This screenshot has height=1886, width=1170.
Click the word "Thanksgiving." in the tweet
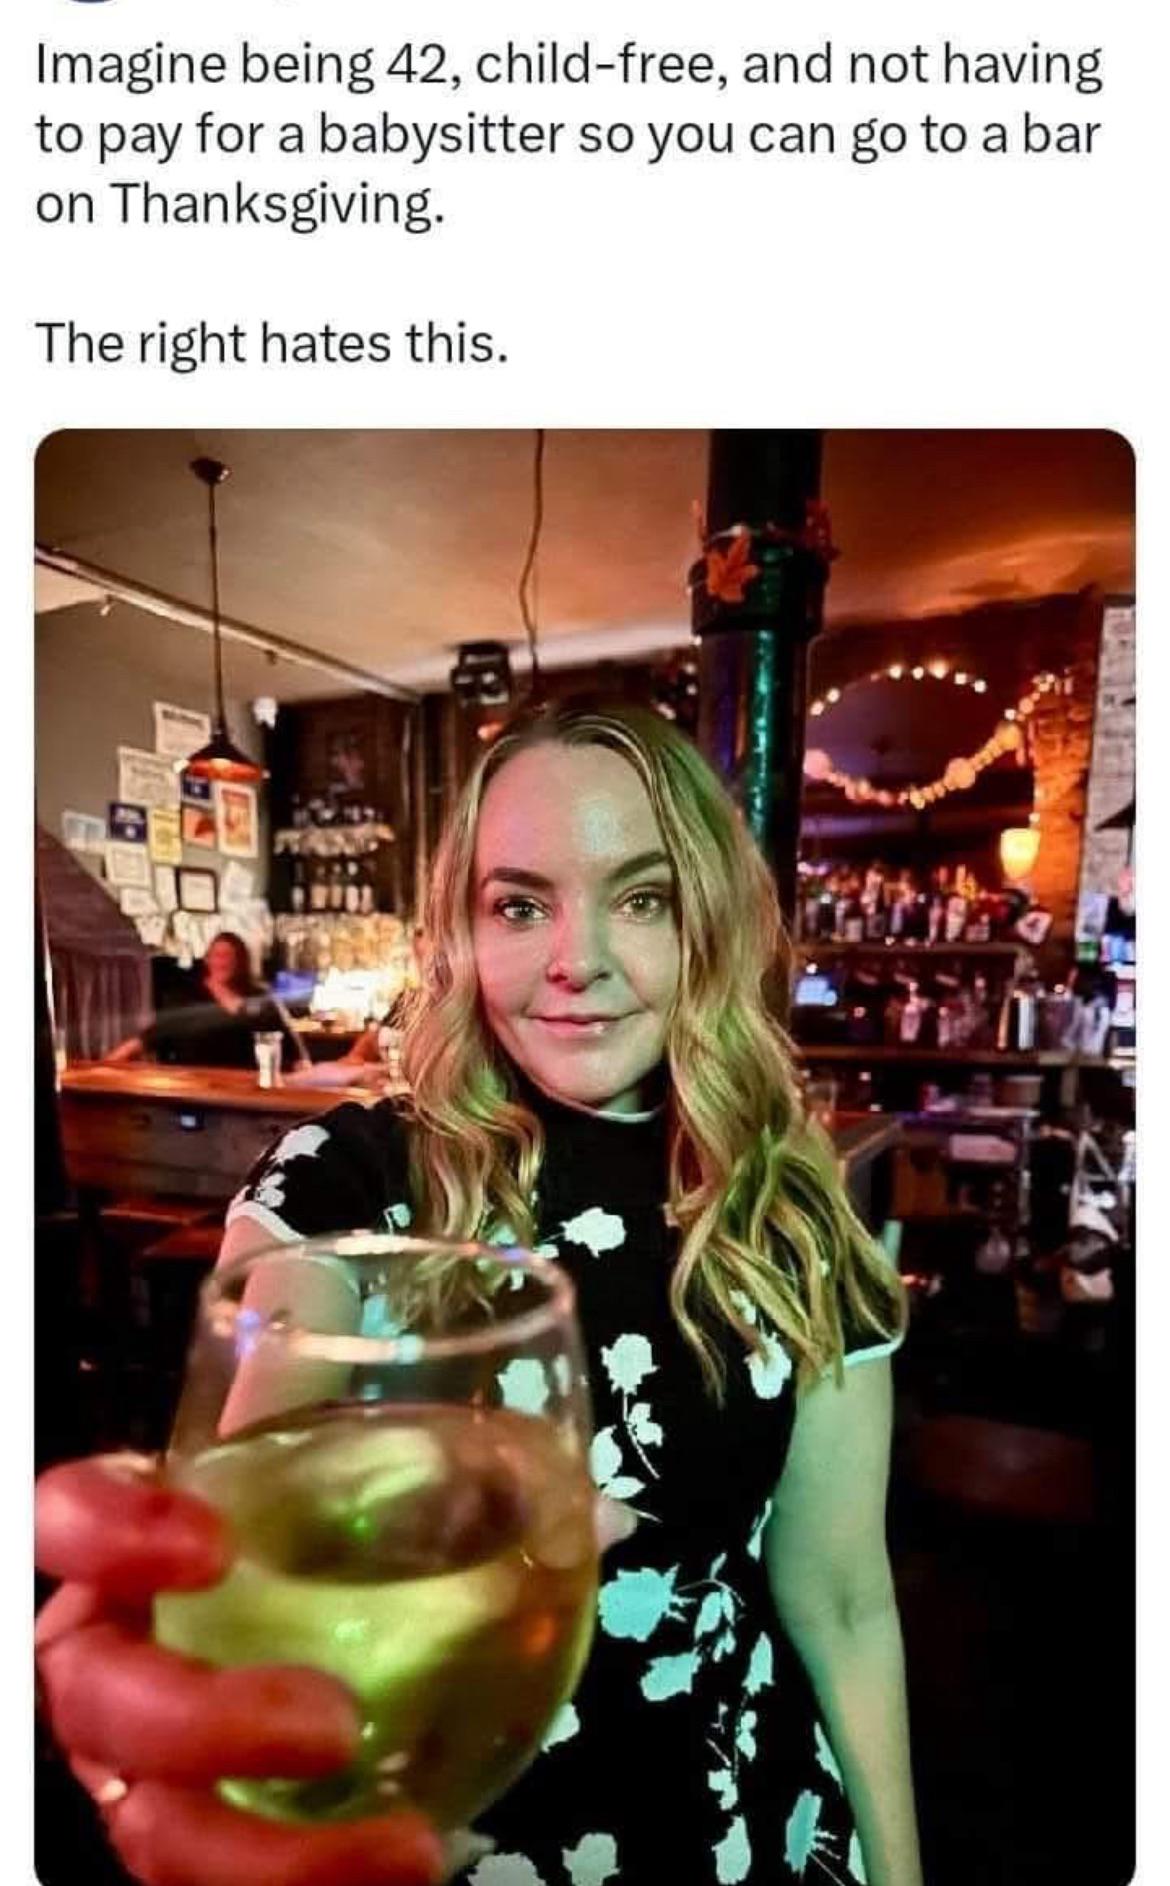(277, 204)
